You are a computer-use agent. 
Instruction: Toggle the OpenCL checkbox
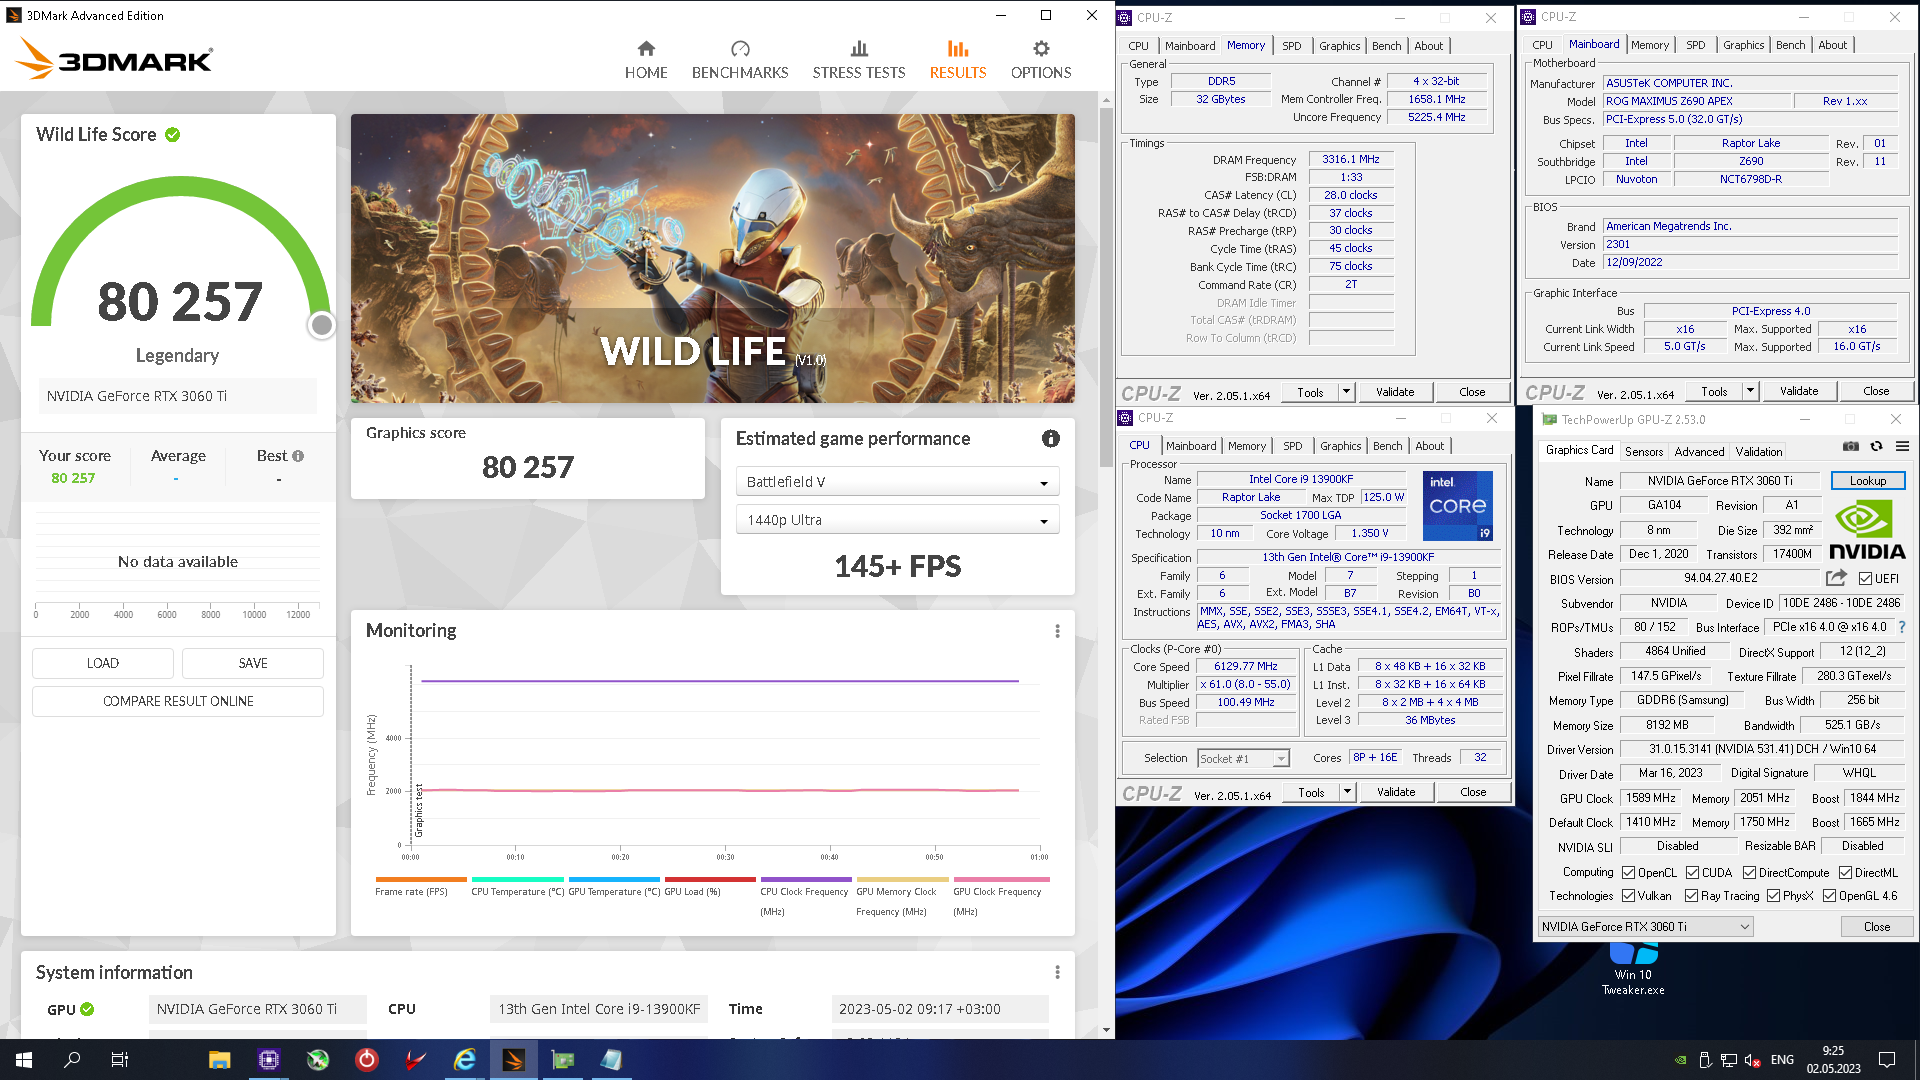pos(1628,873)
